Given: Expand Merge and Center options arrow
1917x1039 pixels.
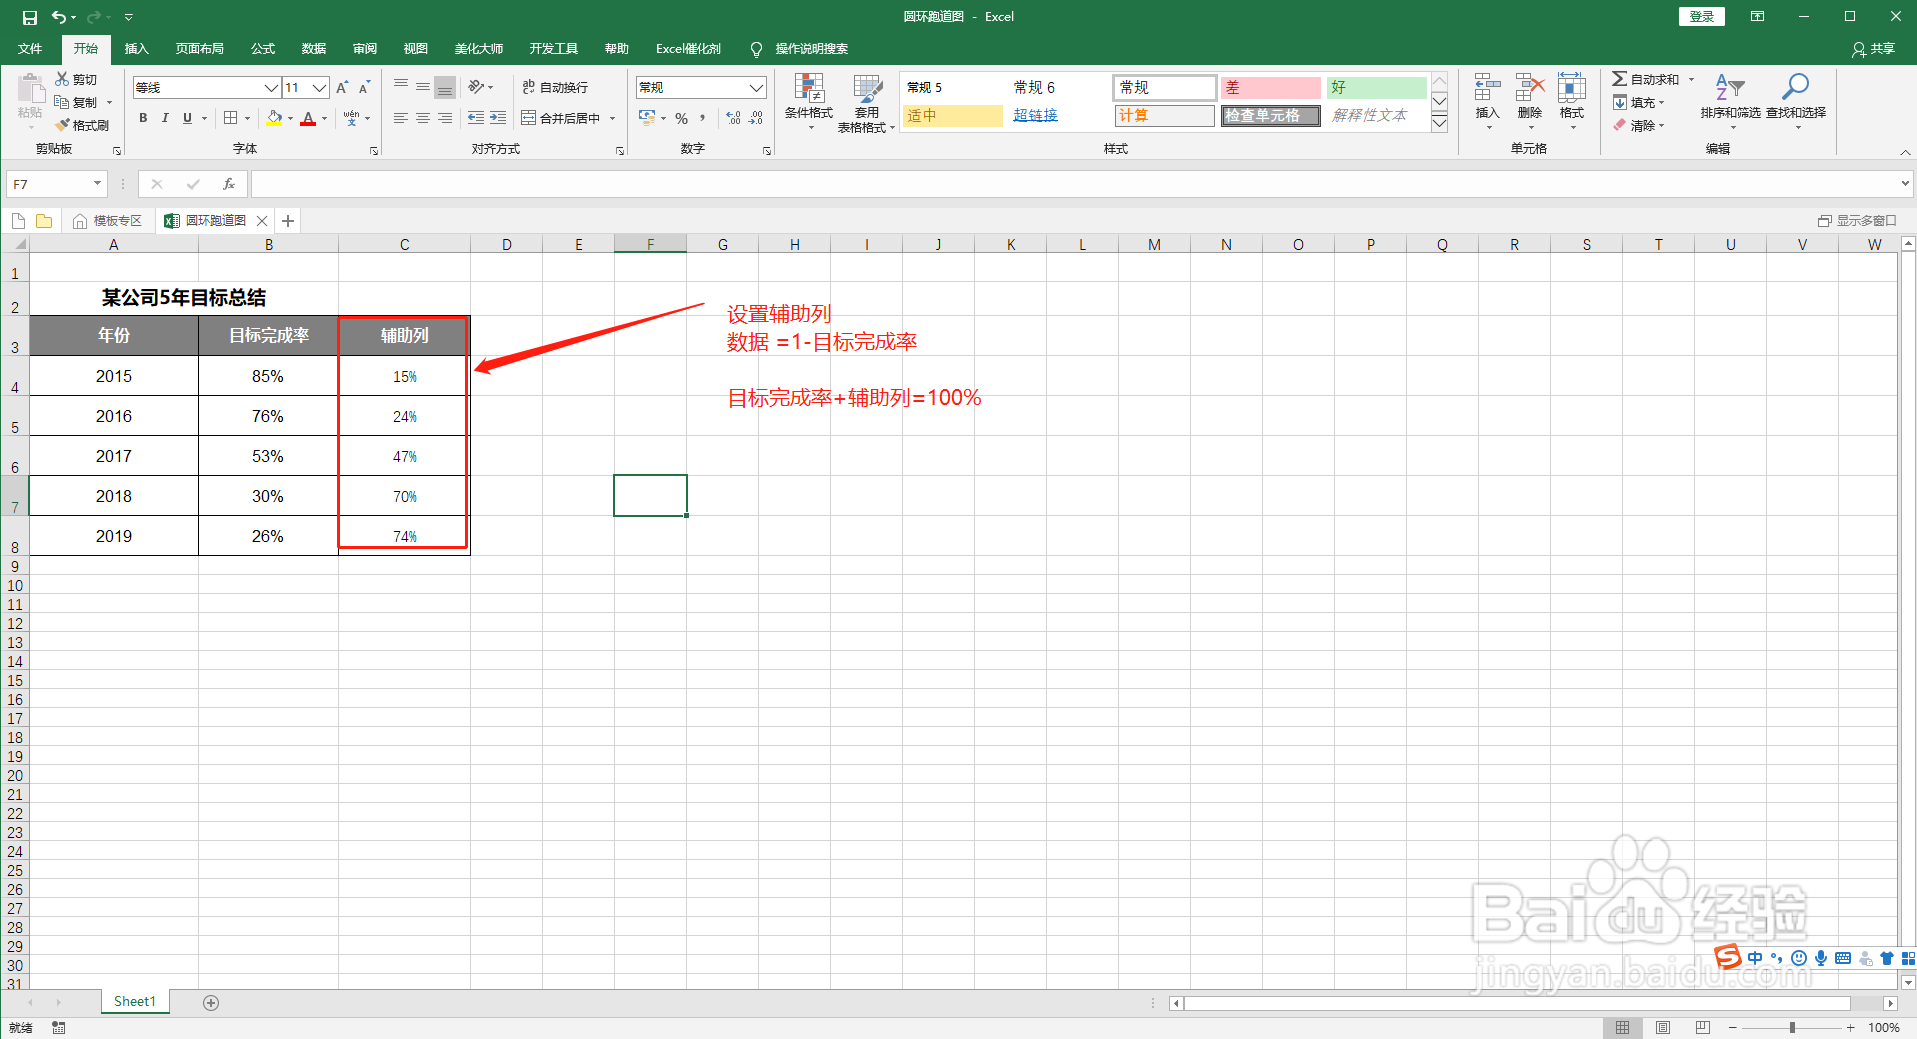Looking at the screenshot, I should click(612, 118).
